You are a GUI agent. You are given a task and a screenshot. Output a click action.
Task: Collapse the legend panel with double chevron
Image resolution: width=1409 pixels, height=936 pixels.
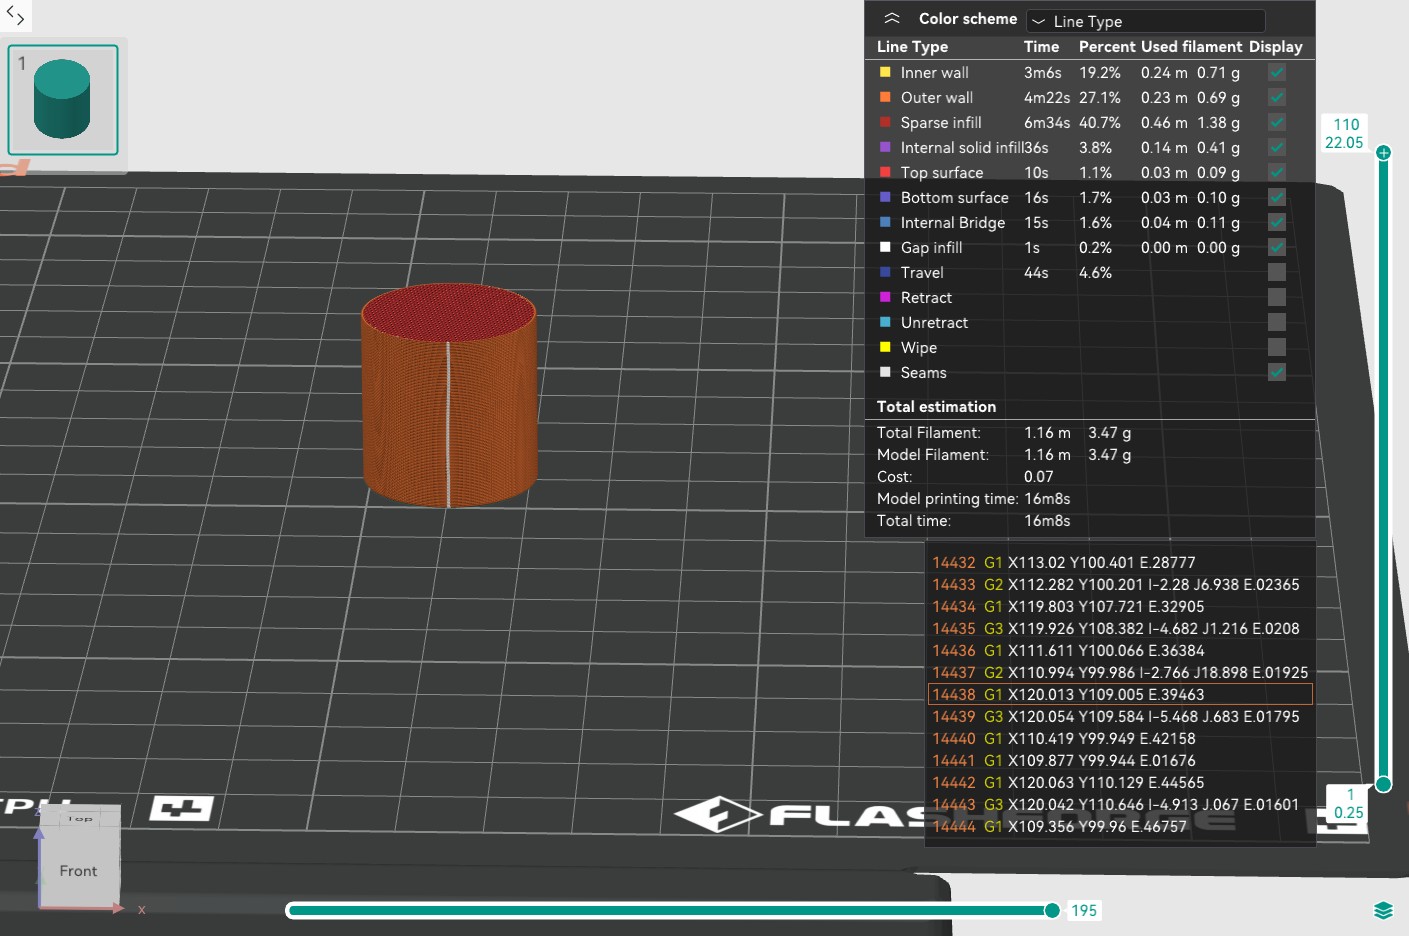892,19
